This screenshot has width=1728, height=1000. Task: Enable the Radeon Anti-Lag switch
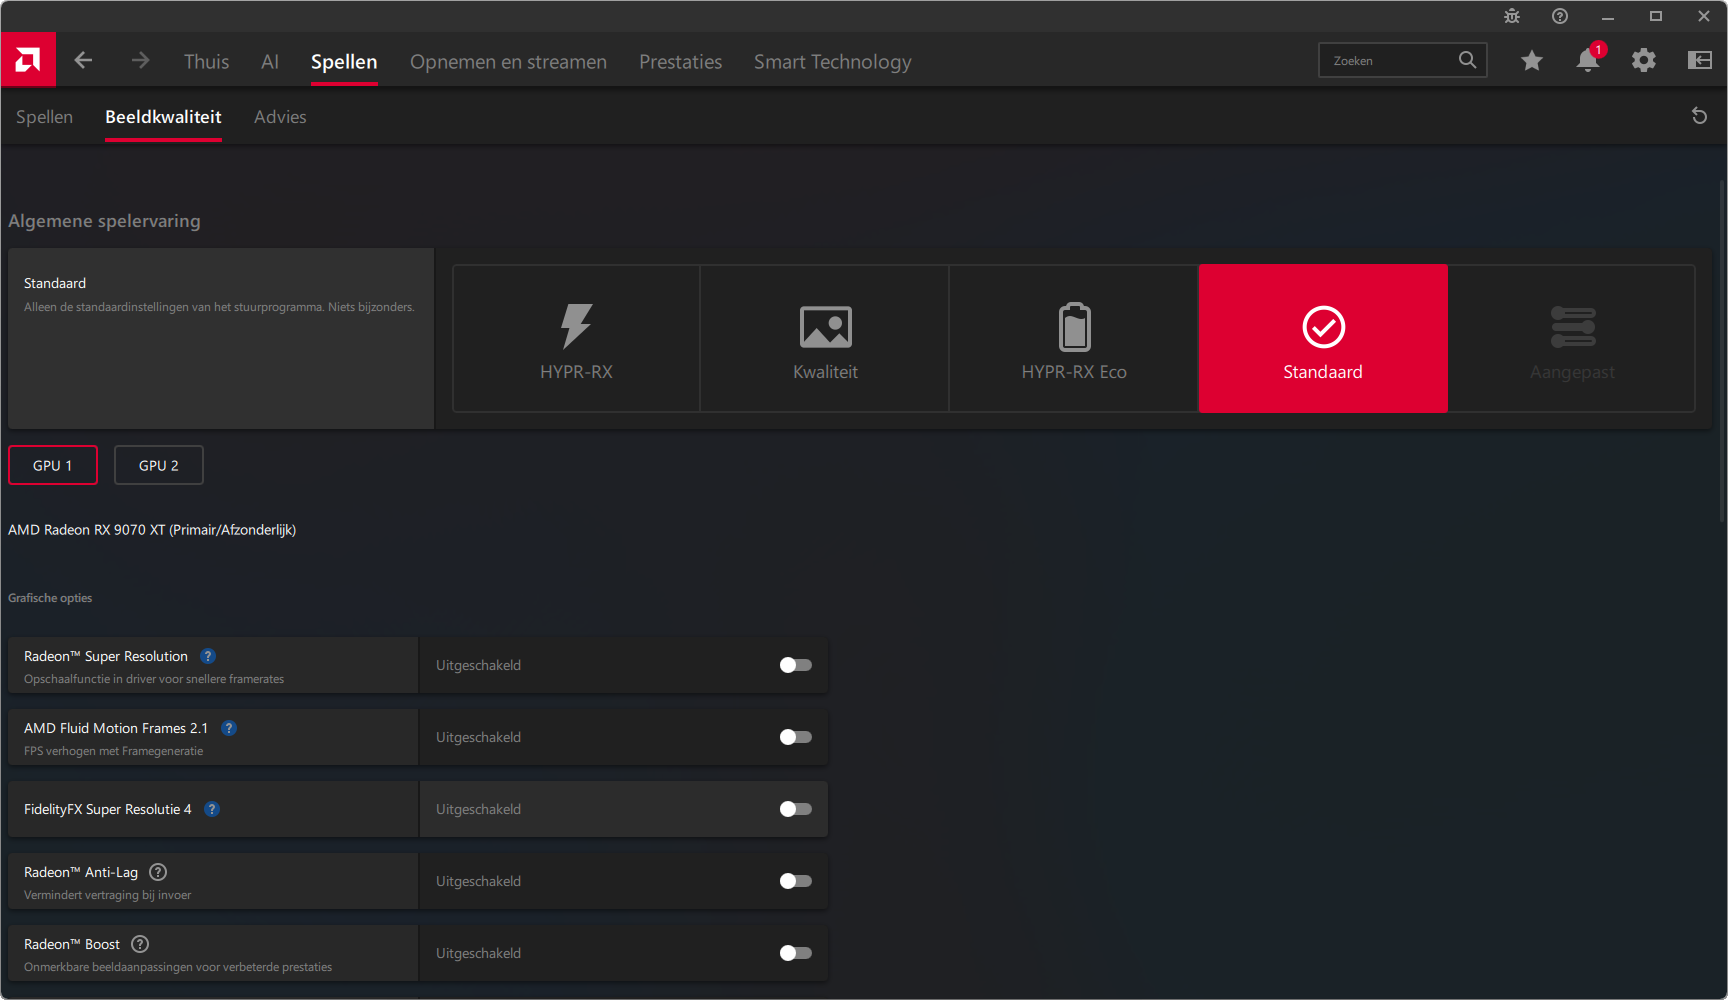795,881
